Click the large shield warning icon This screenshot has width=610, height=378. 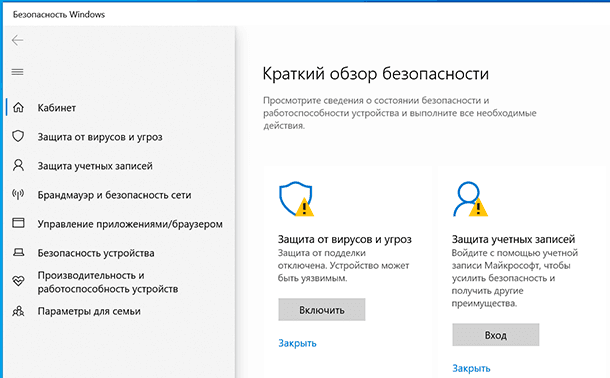pos(296,199)
